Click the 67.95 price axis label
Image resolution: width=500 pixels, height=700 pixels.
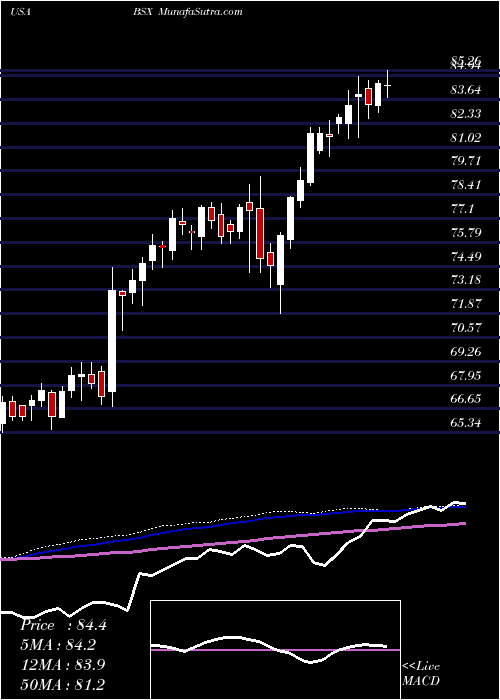(466, 375)
